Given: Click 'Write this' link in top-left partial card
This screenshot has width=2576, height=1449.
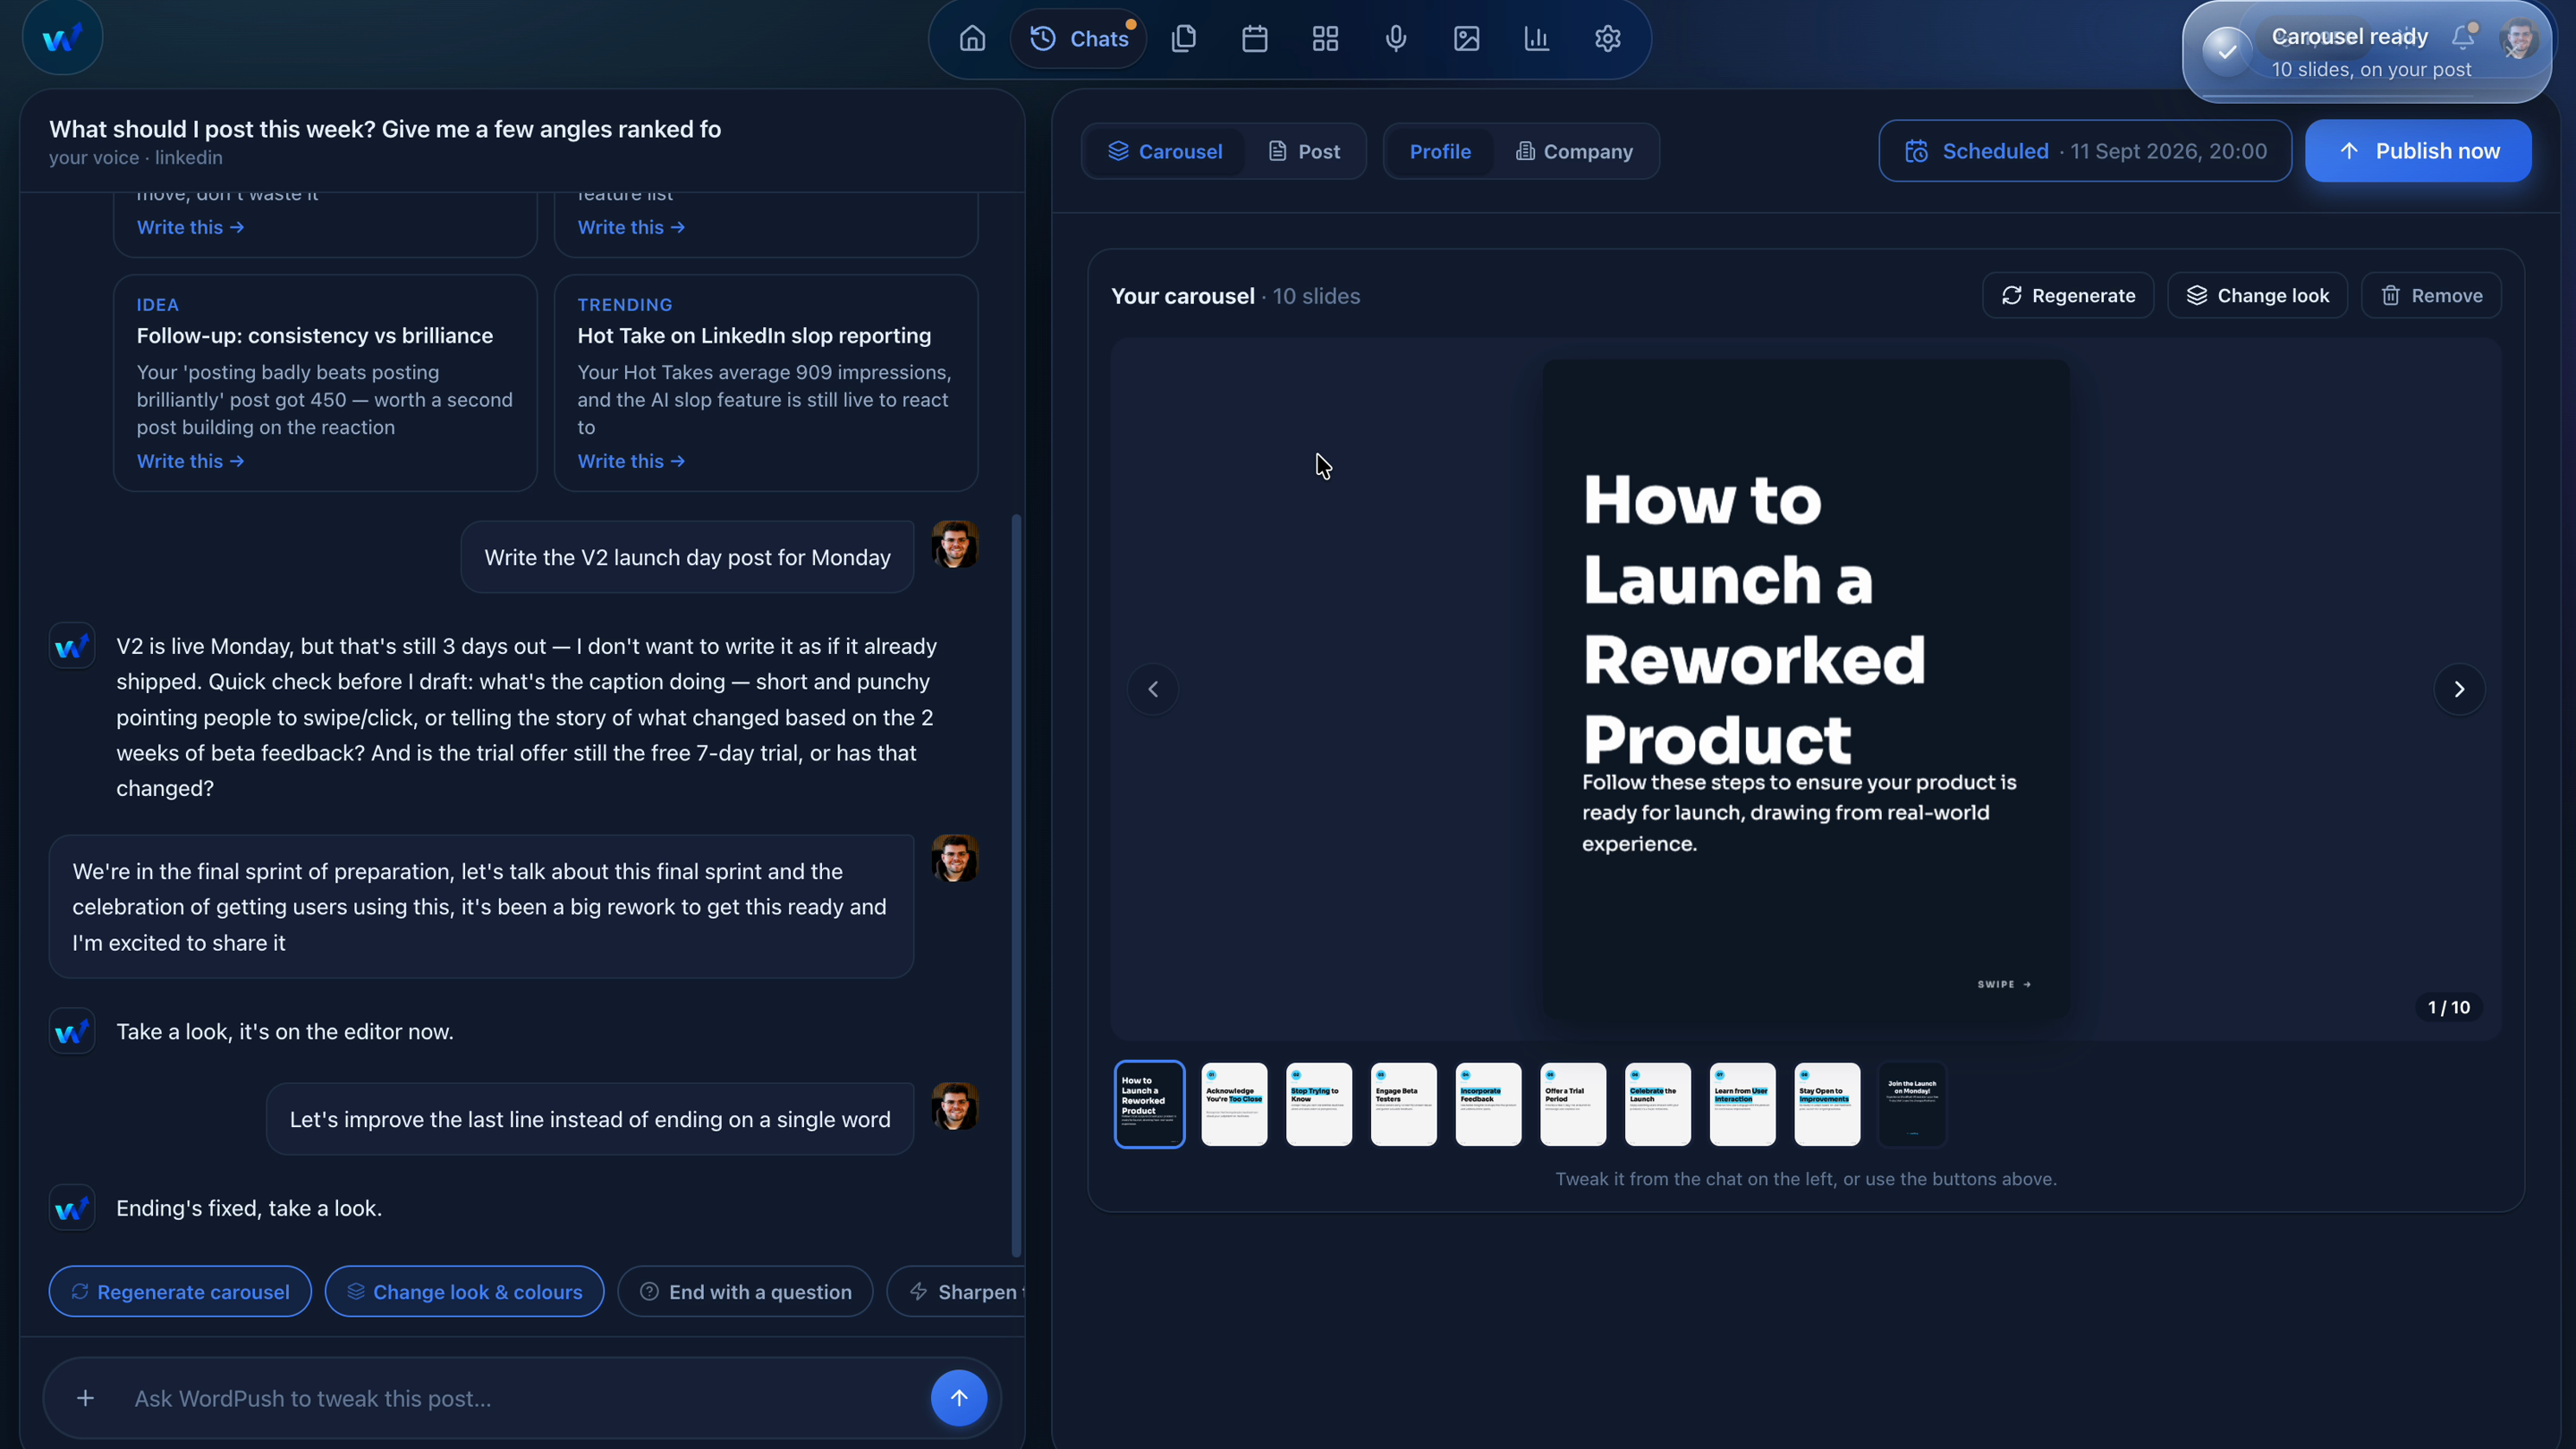Looking at the screenshot, I should pos(190,227).
